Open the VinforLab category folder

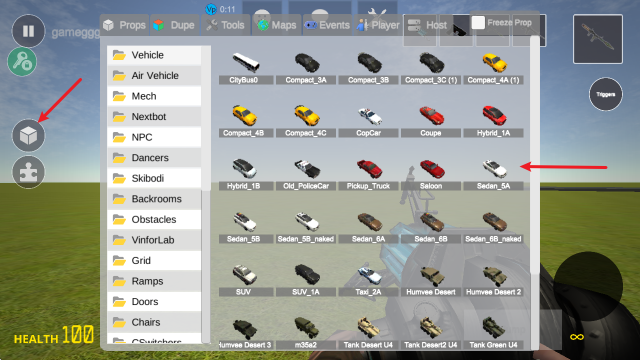(154, 240)
